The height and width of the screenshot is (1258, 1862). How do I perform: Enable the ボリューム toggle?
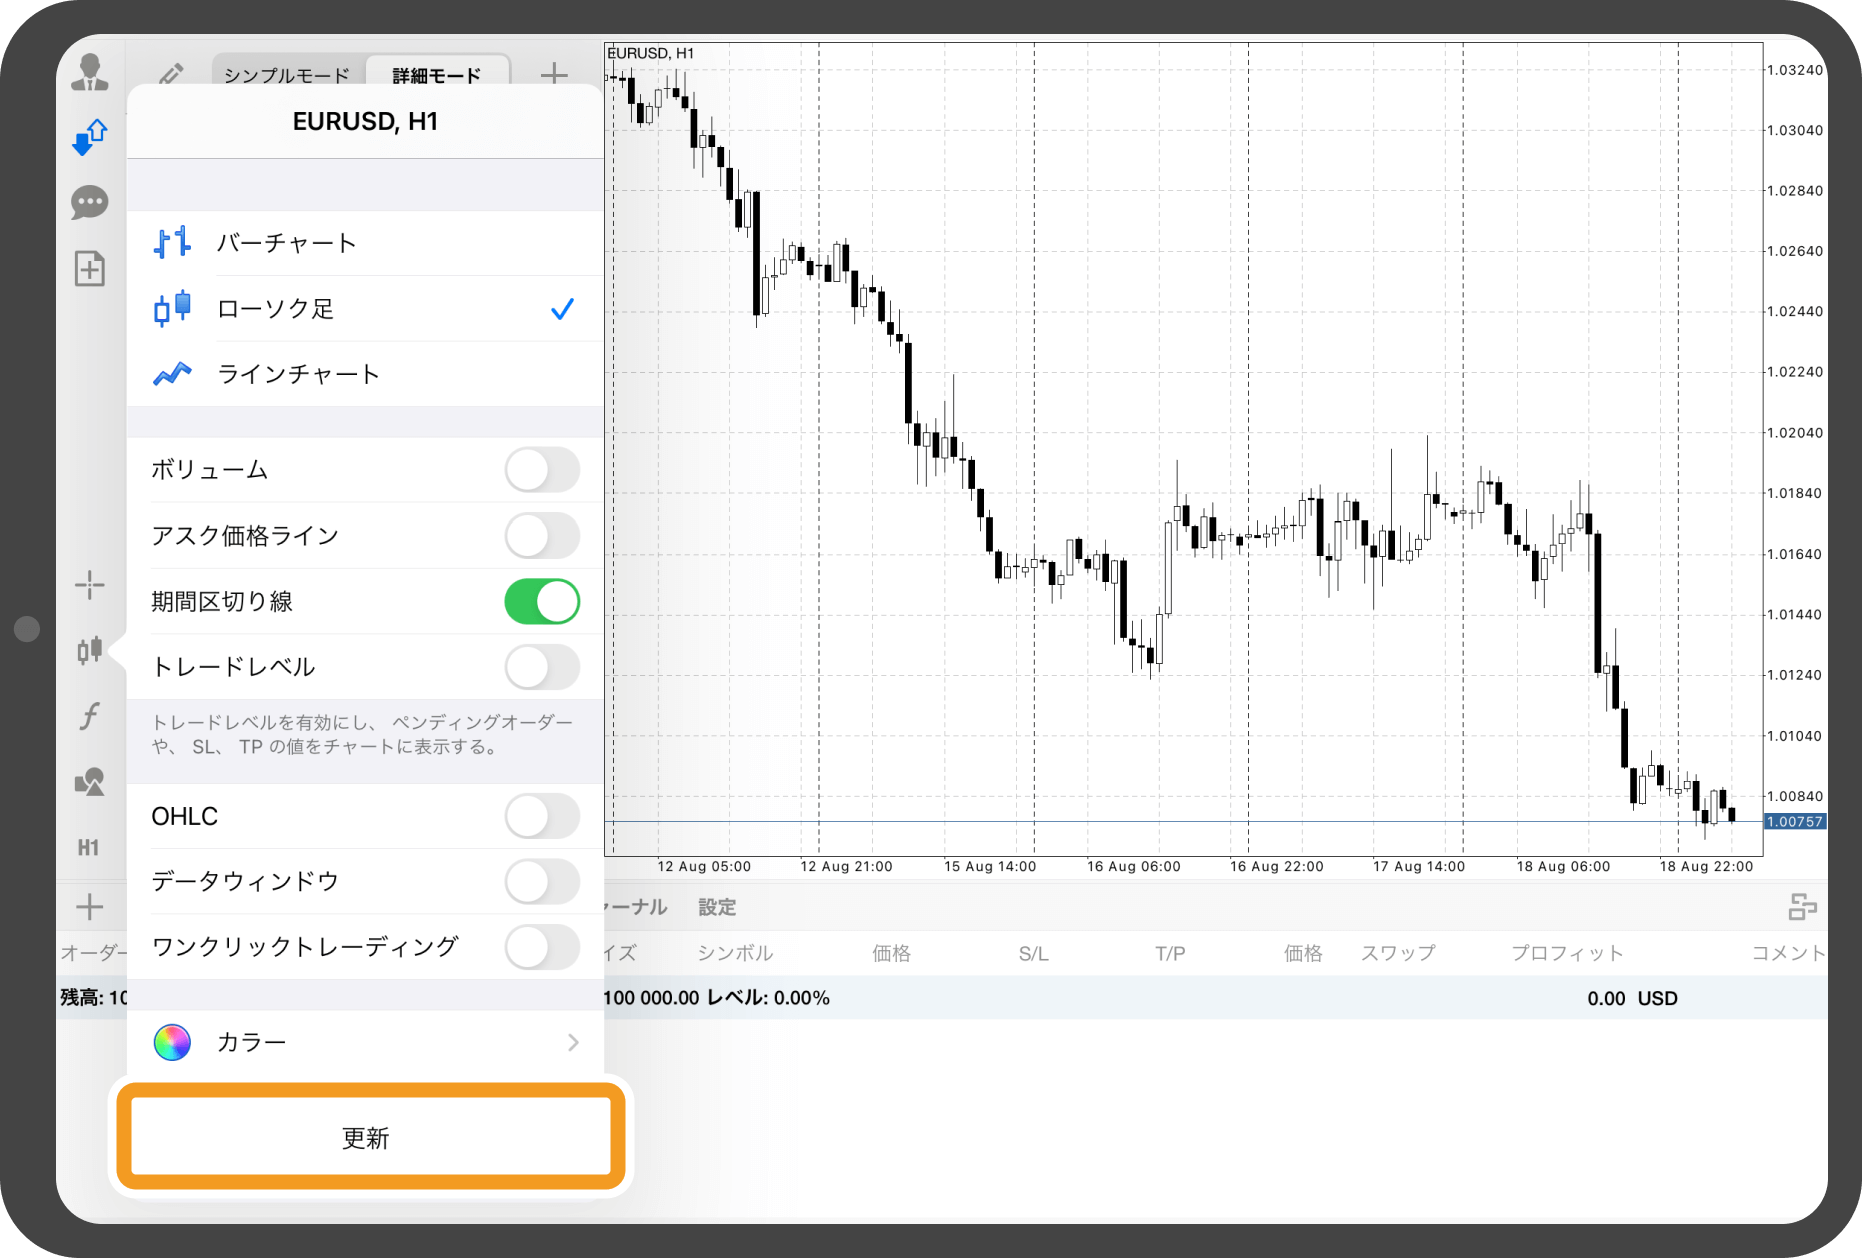pos(542,470)
